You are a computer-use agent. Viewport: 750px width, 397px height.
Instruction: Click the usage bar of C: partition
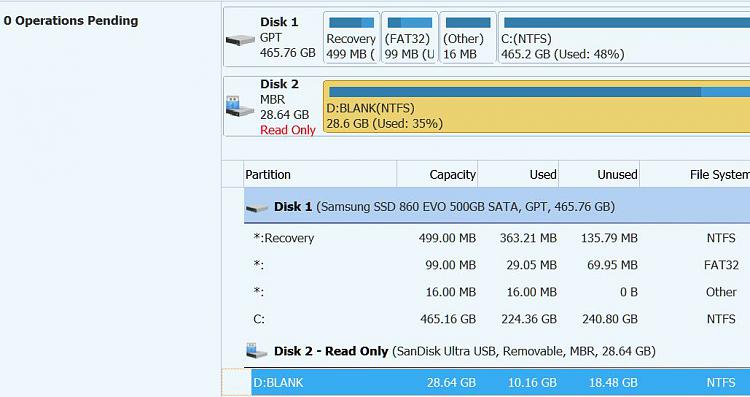tap(627, 22)
